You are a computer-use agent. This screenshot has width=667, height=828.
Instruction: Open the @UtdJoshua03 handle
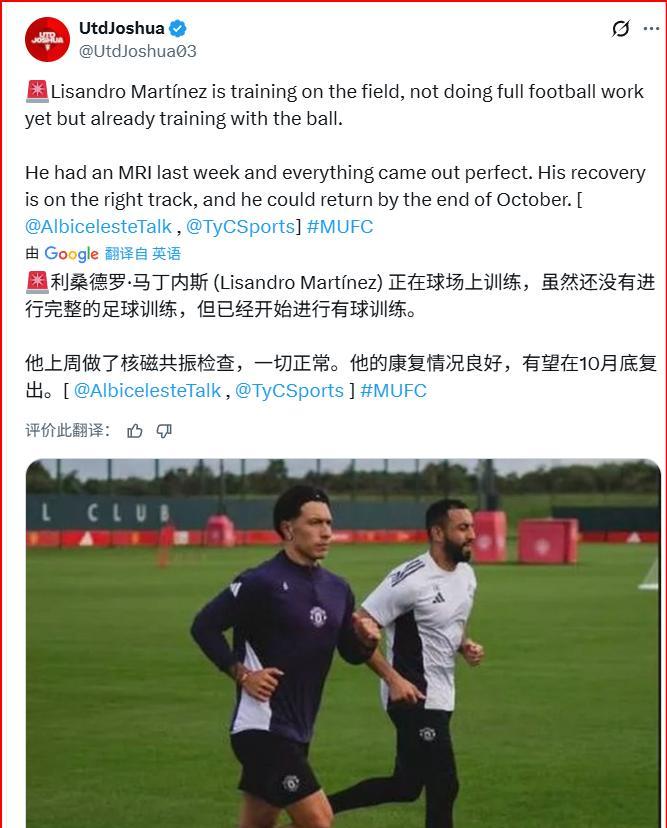(137, 51)
